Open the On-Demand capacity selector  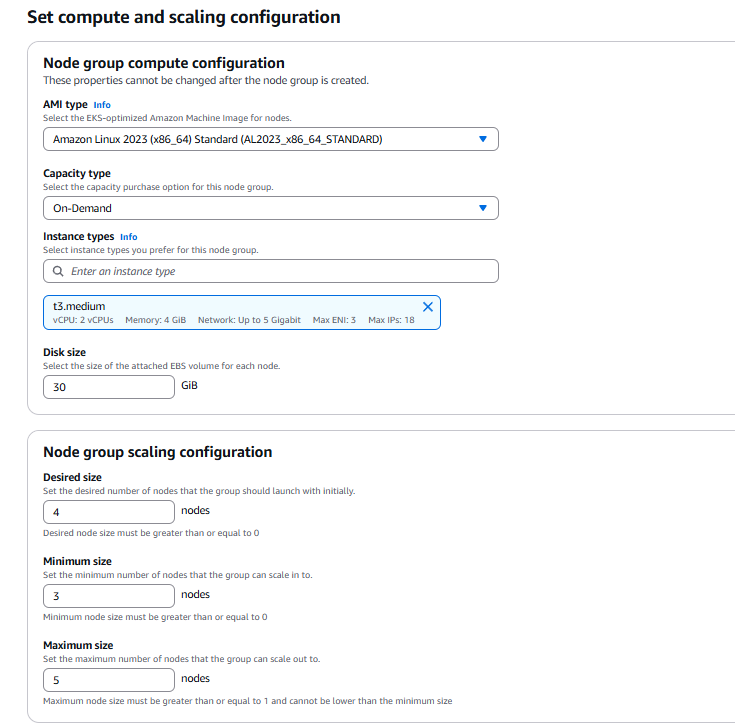(270, 208)
